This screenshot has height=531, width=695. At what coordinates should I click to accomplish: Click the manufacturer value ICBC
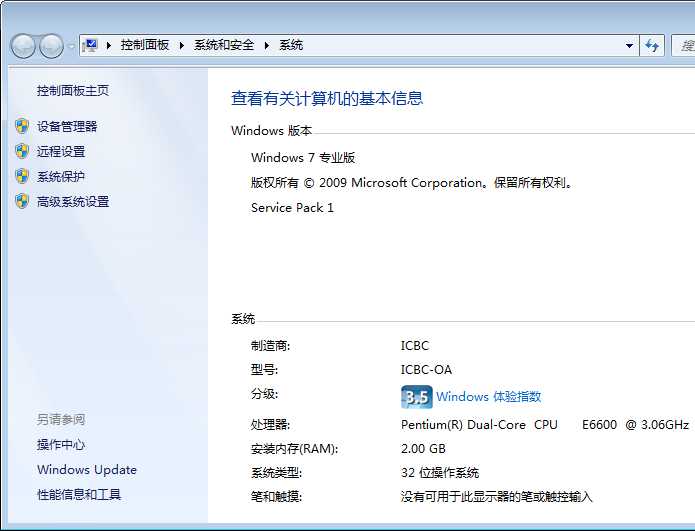pyautogui.click(x=415, y=345)
